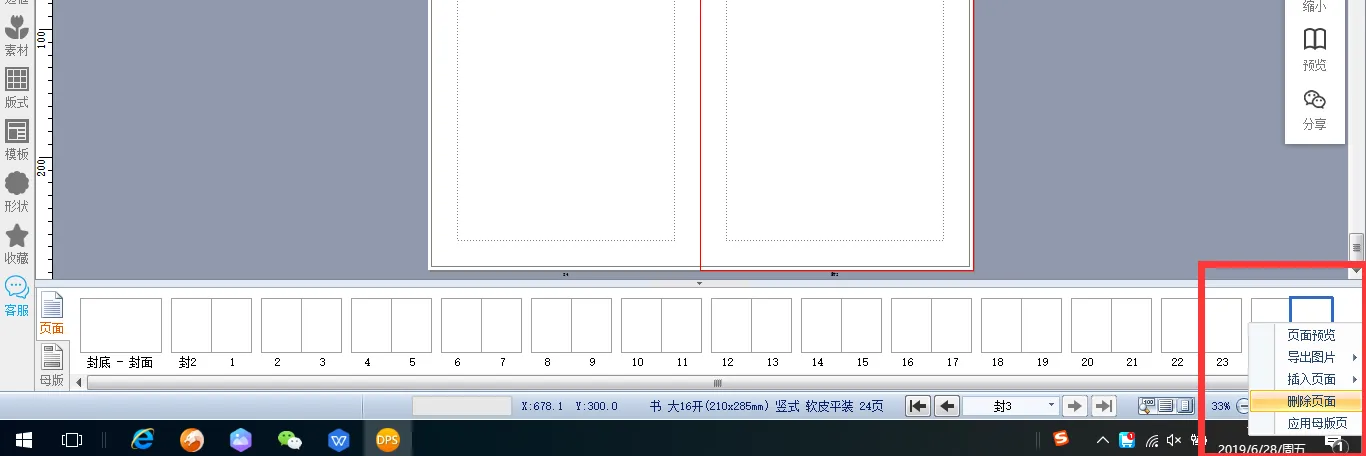The width and height of the screenshot is (1366, 456).
Task: Switch to the 母版 master pages tab
Action: pyautogui.click(x=51, y=365)
